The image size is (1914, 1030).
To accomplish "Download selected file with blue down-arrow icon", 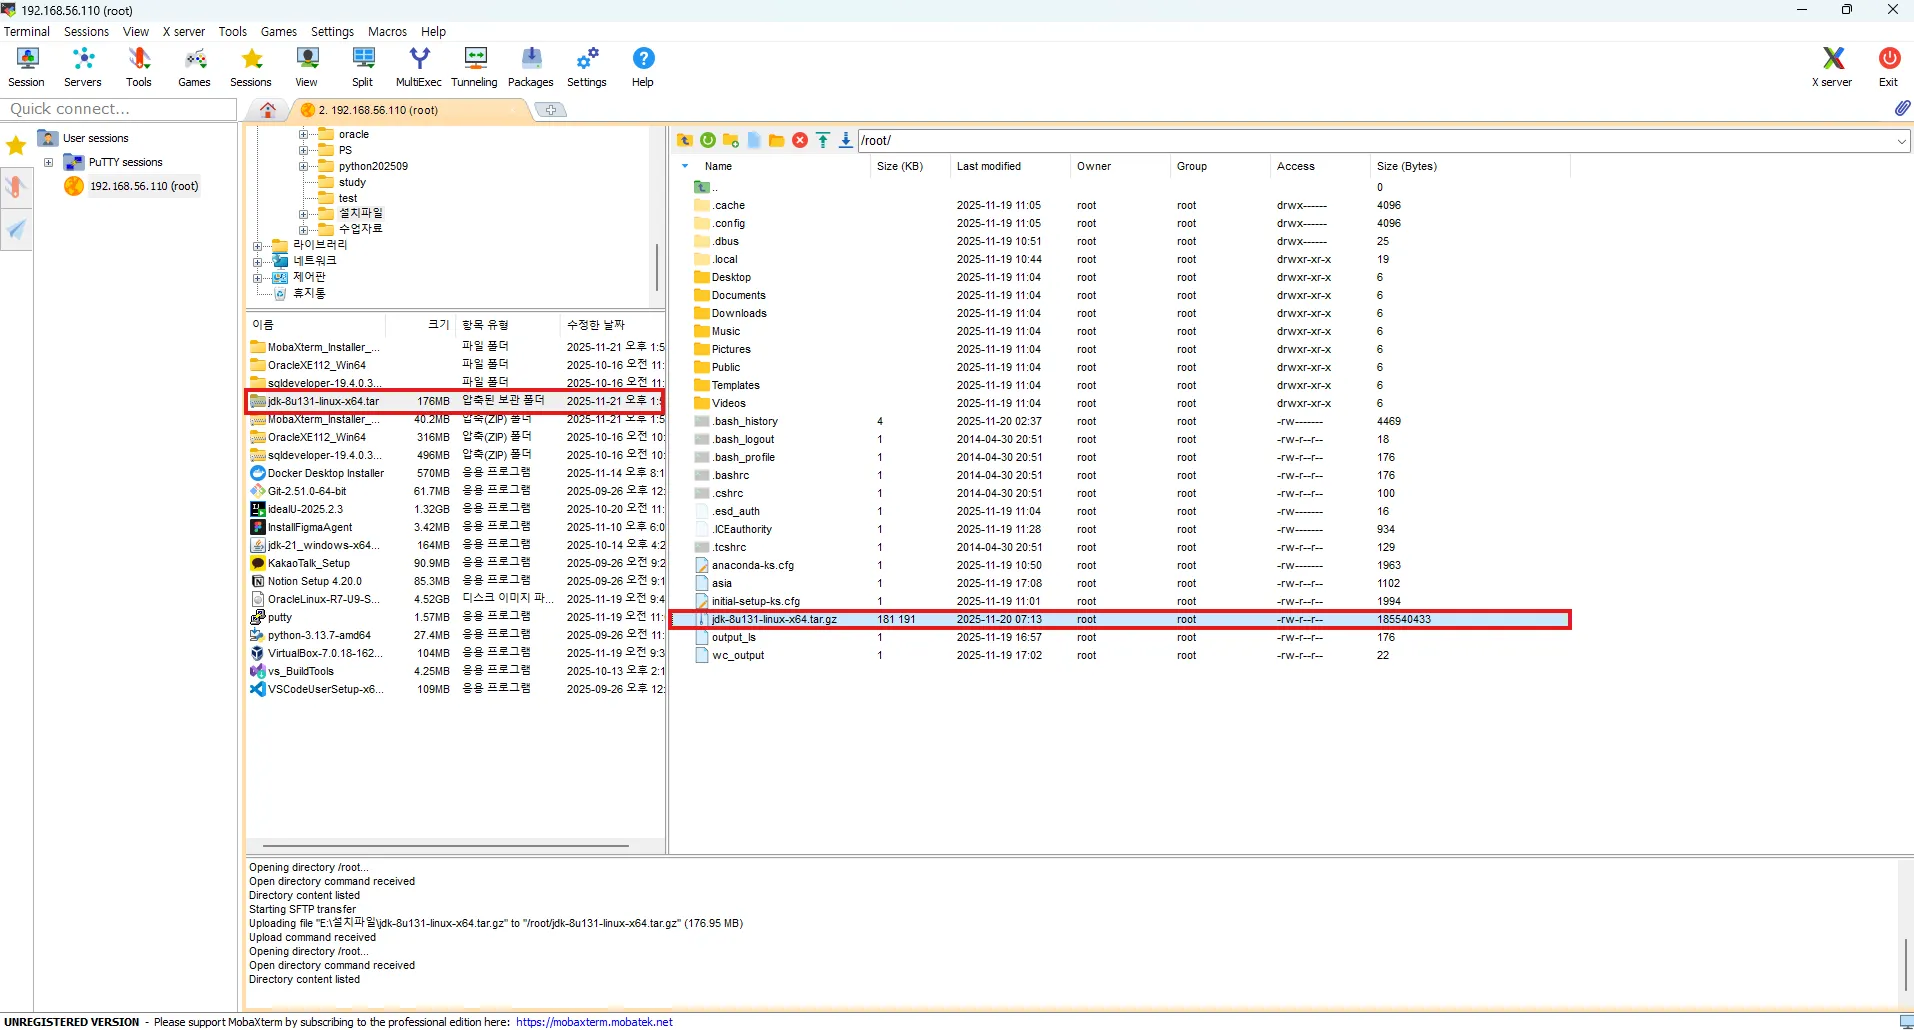I will (x=846, y=140).
